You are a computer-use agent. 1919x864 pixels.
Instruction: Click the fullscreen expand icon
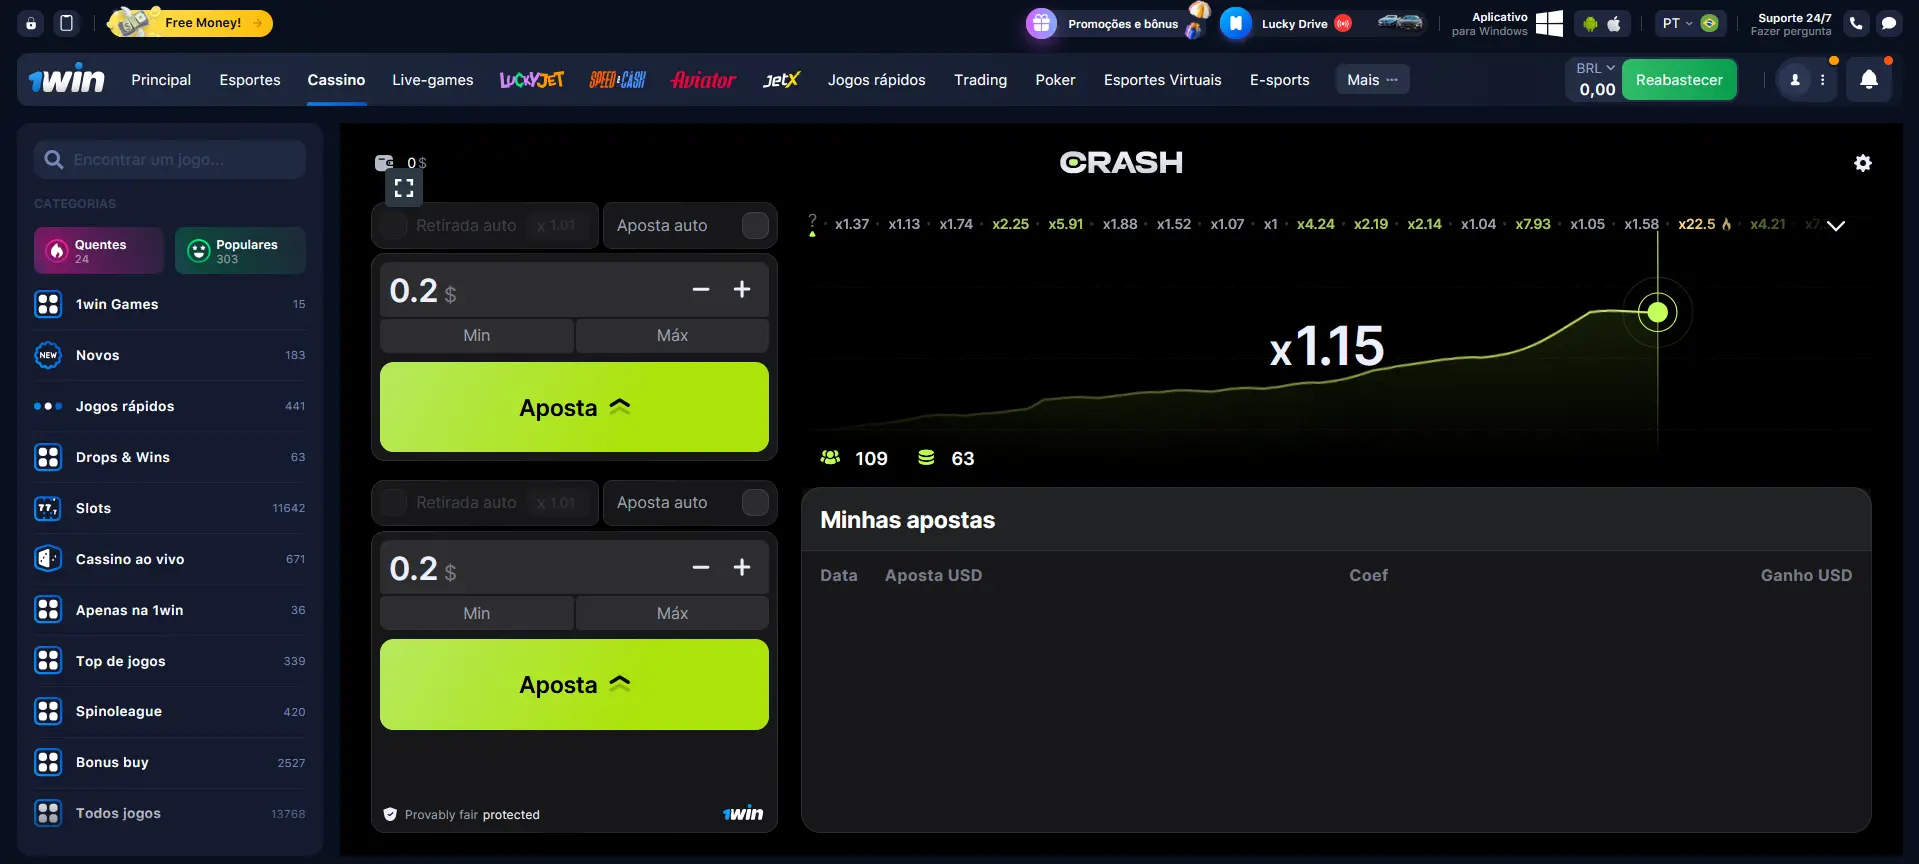[x=404, y=188]
